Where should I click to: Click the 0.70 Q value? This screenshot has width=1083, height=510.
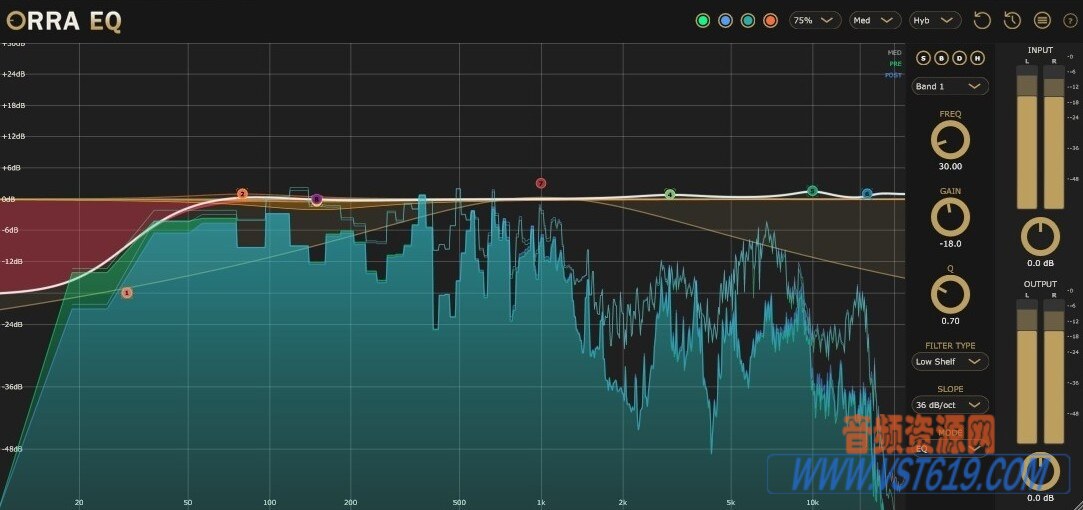(950, 321)
